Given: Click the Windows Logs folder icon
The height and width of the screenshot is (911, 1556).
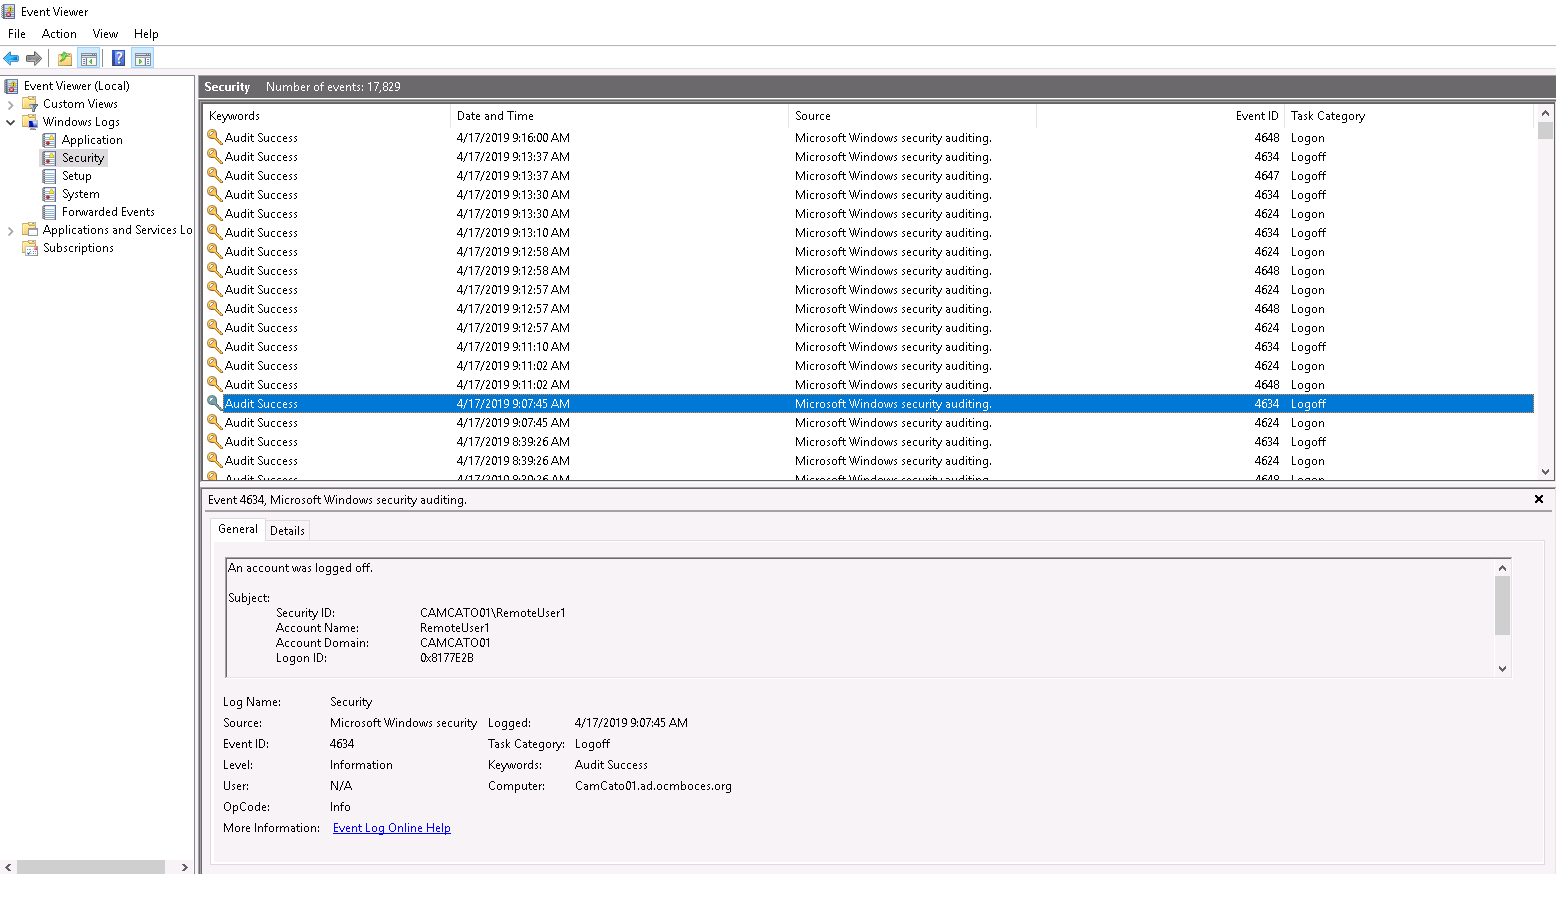Looking at the screenshot, I should tap(31, 122).
